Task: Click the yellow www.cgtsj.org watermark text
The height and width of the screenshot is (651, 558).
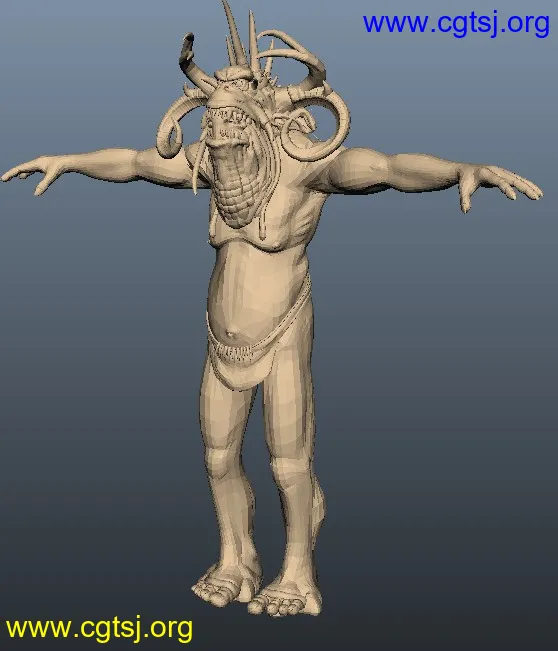Action: (99, 629)
